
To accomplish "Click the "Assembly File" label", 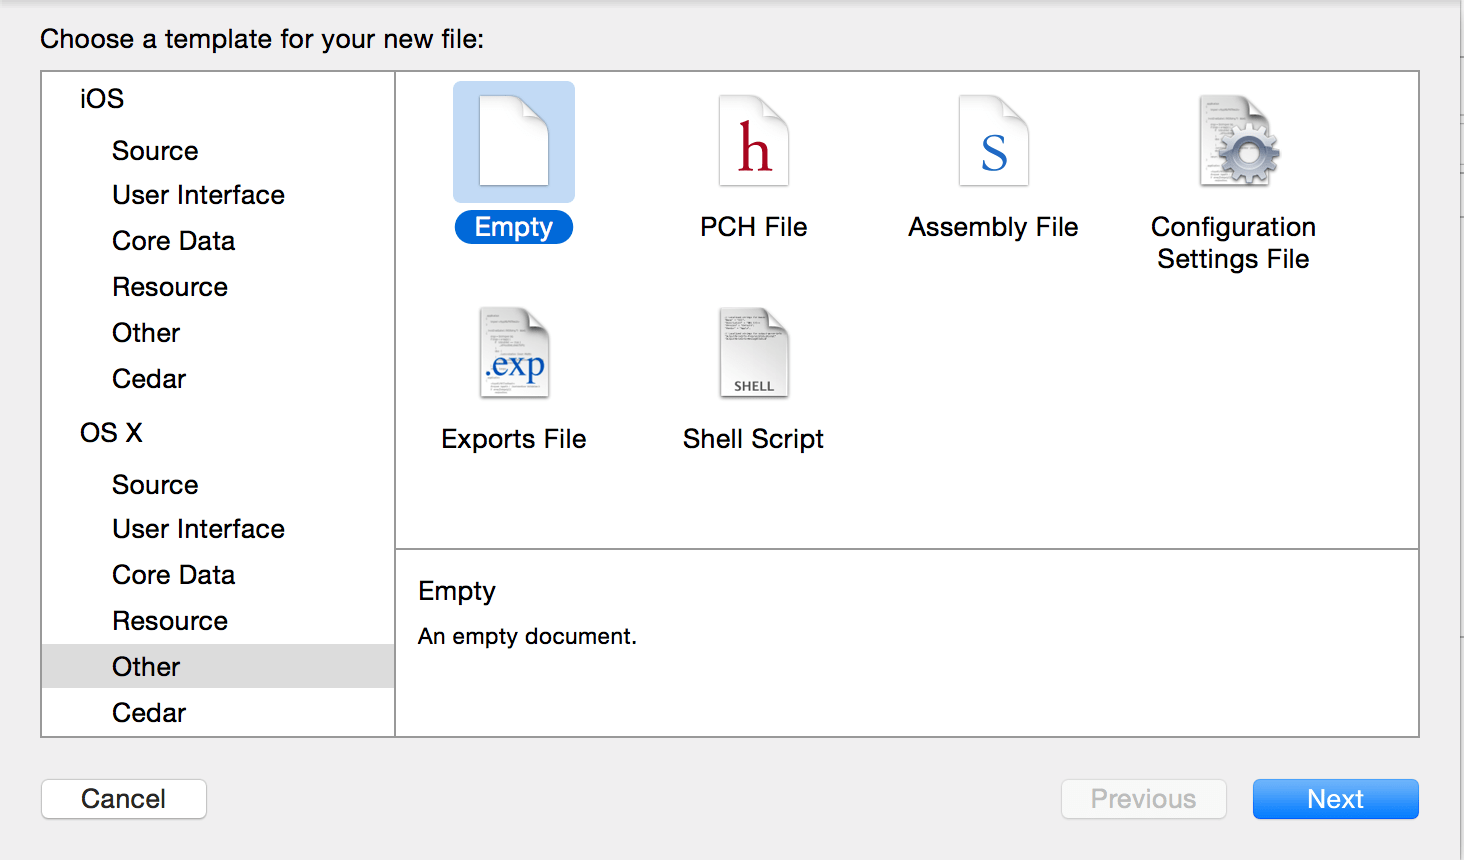I will click(x=993, y=227).
